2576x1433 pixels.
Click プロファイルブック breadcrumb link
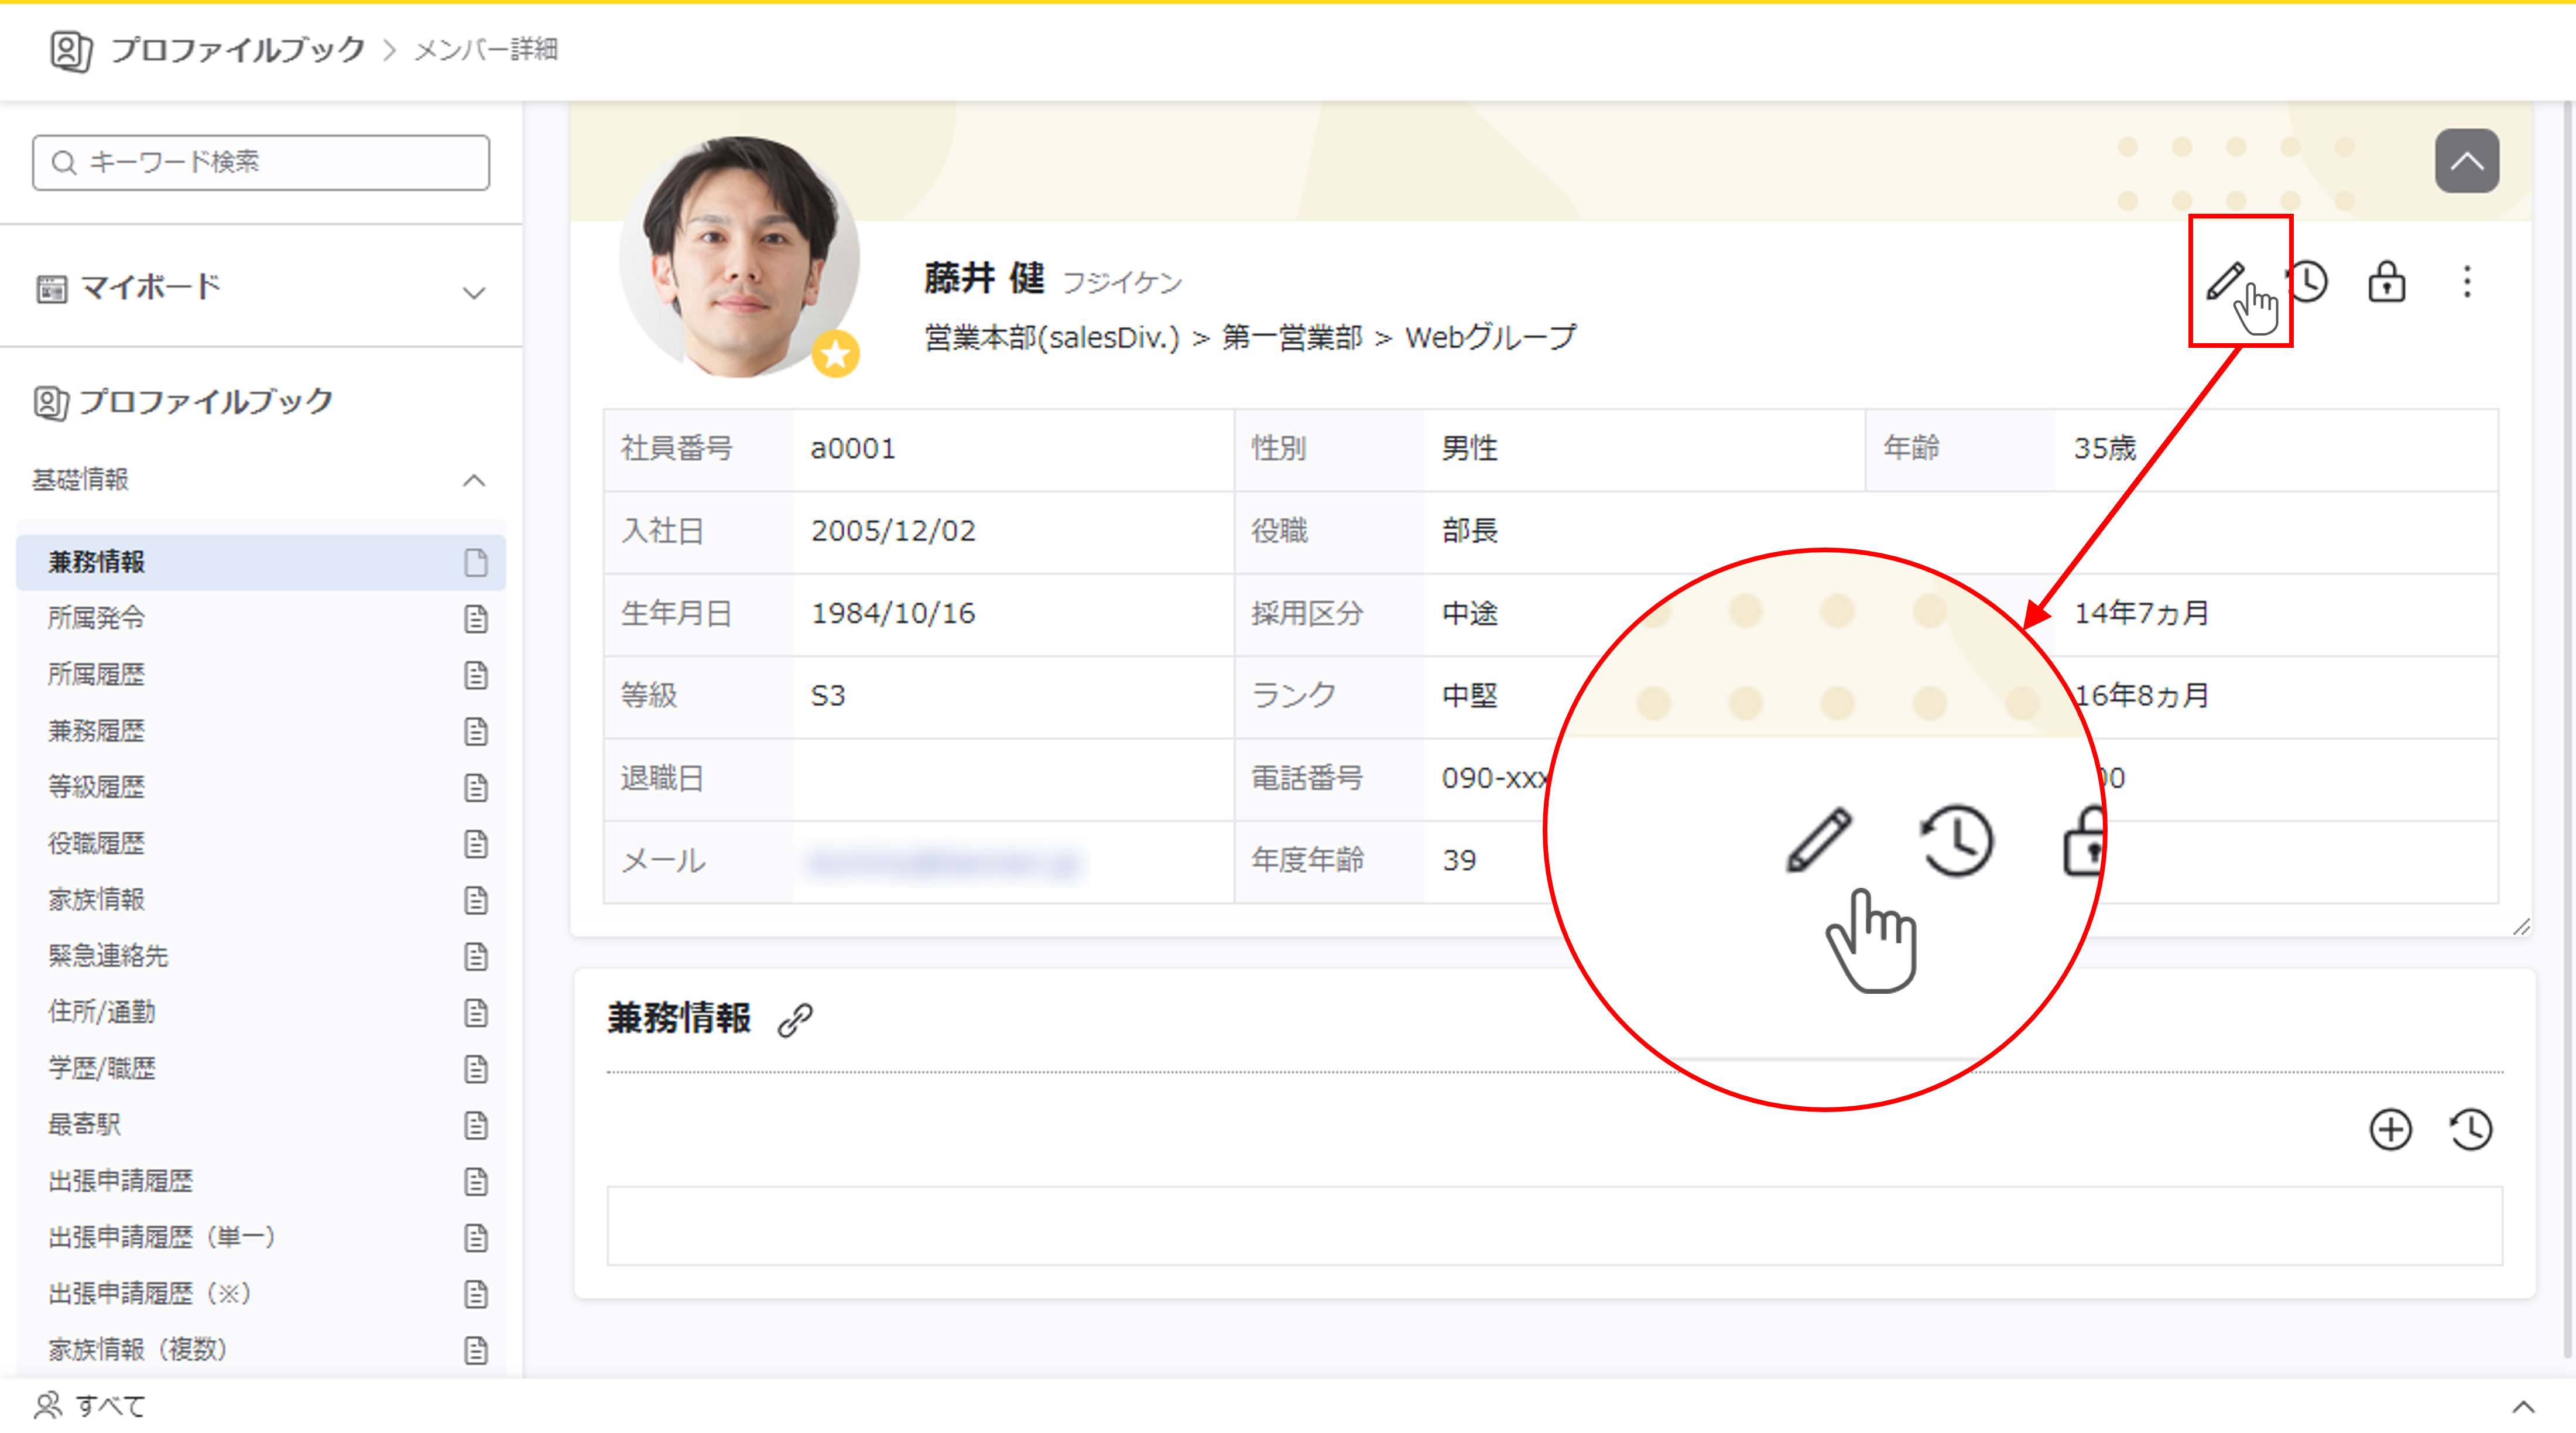[238, 50]
